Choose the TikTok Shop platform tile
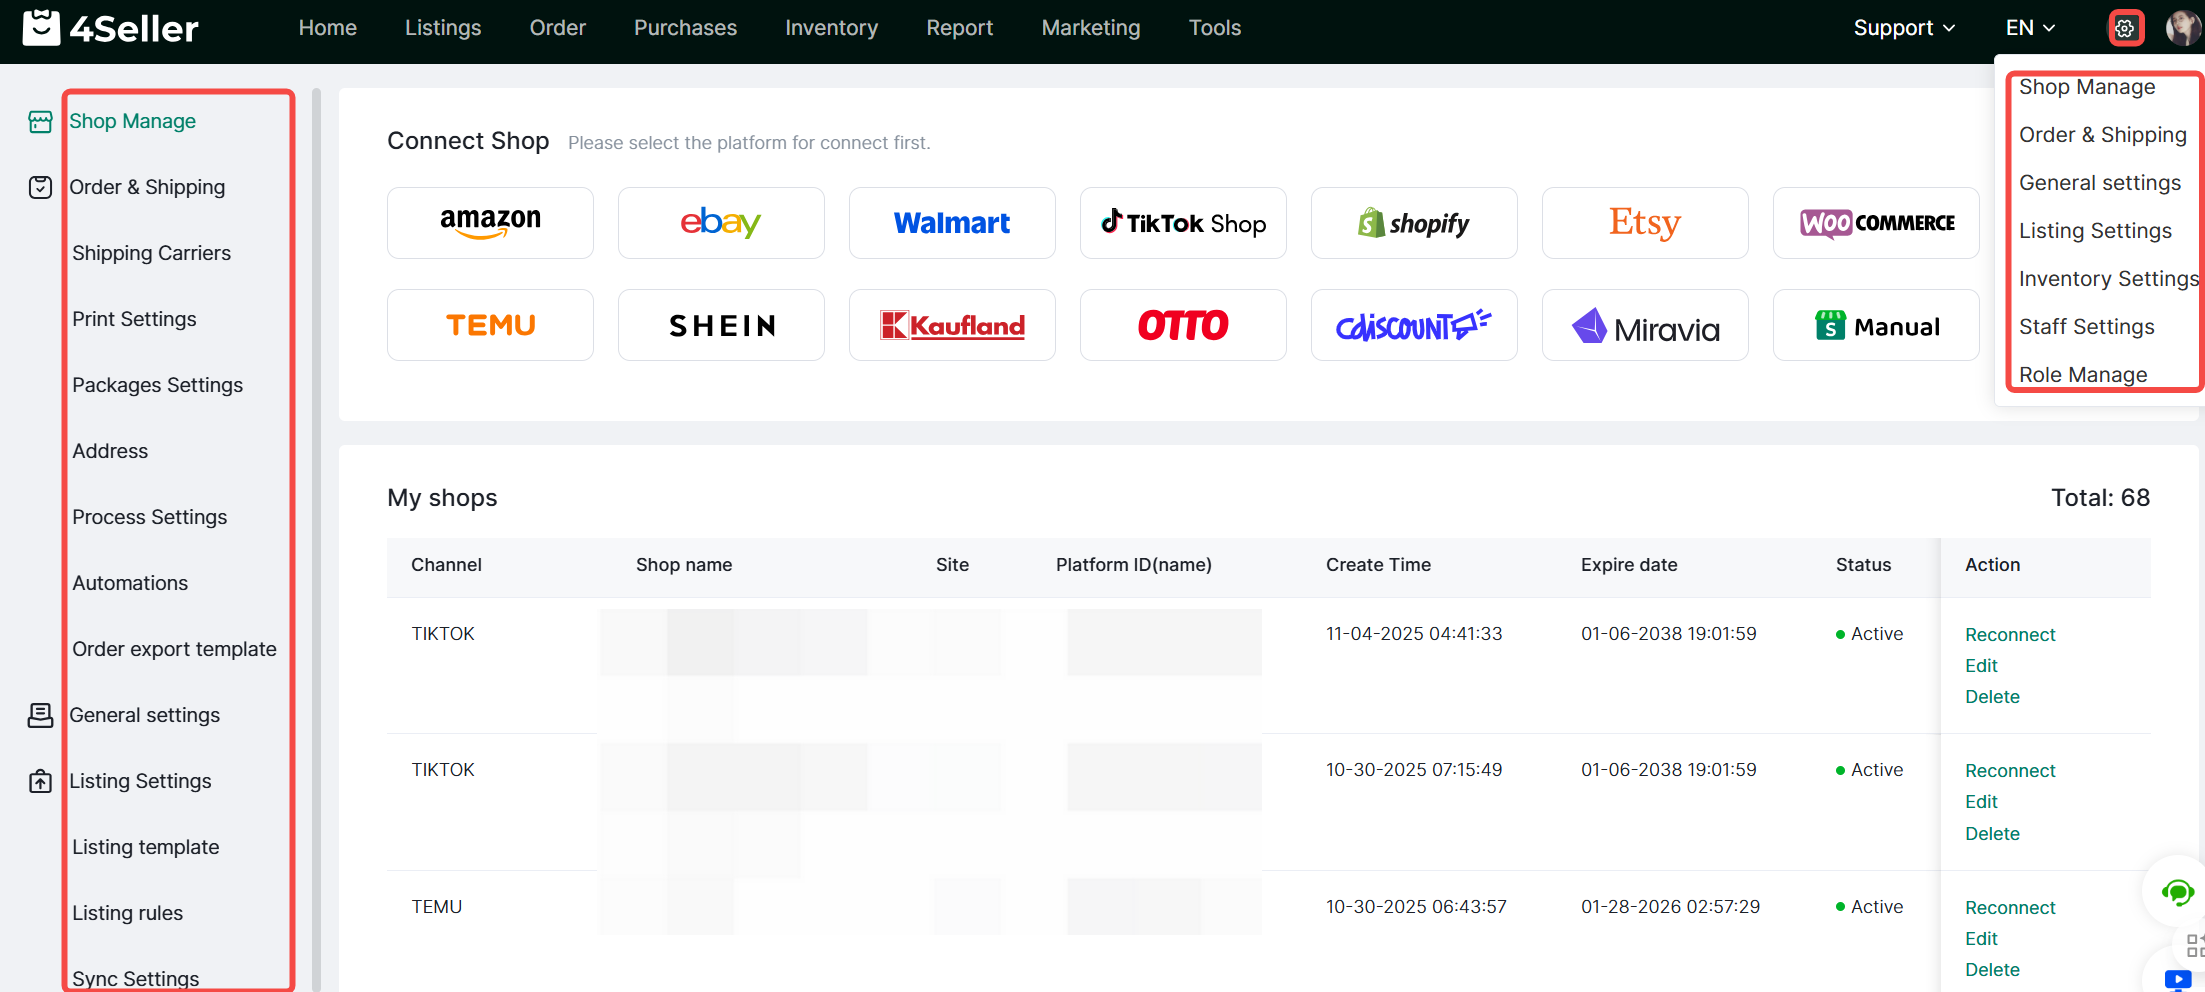The image size is (2205, 992). (x=1183, y=223)
